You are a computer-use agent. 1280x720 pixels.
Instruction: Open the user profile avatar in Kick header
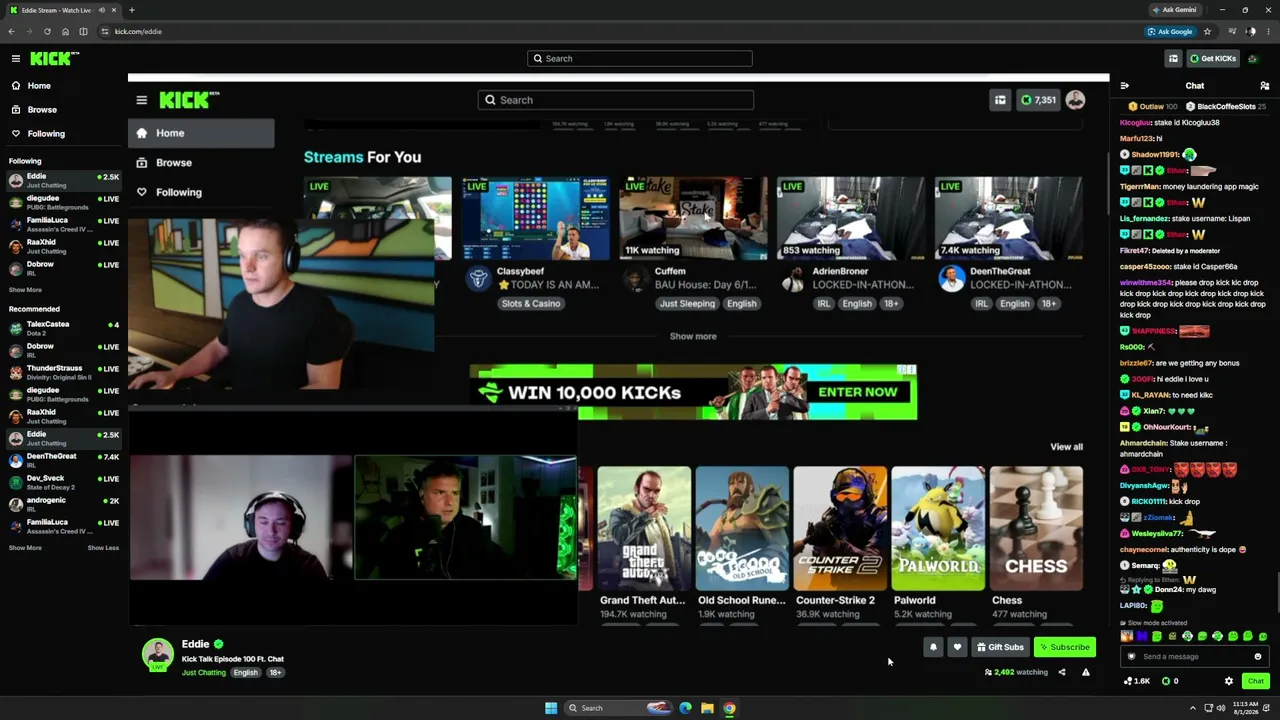click(1253, 59)
